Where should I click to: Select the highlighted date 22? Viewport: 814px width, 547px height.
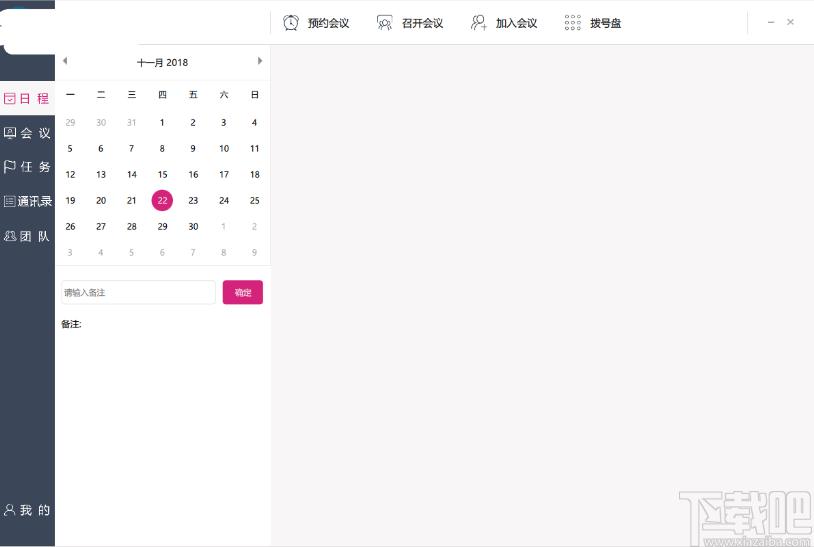point(162,200)
